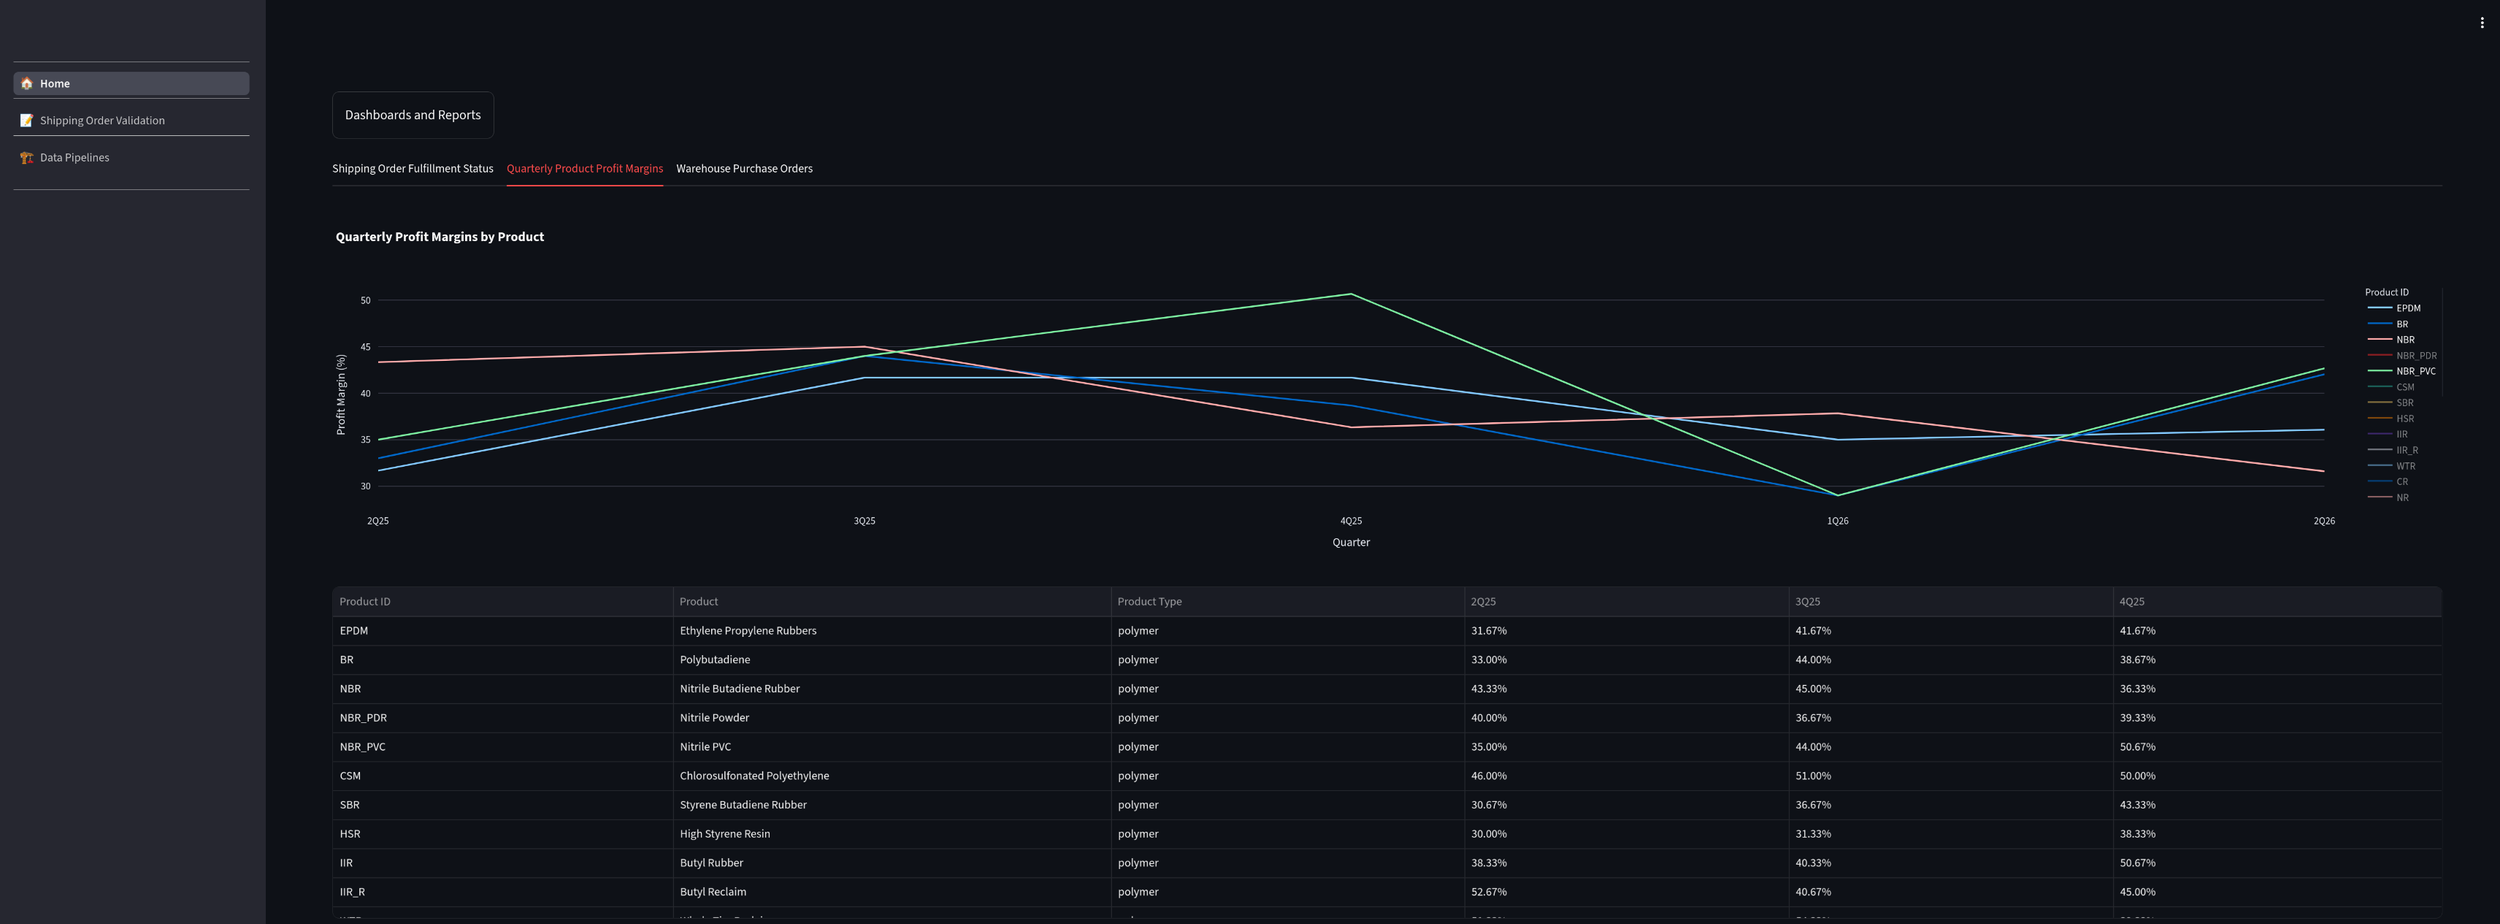This screenshot has height=924, width=2500.
Task: Click the Nitrile Butadiene Rubber cell
Action: (x=892, y=689)
